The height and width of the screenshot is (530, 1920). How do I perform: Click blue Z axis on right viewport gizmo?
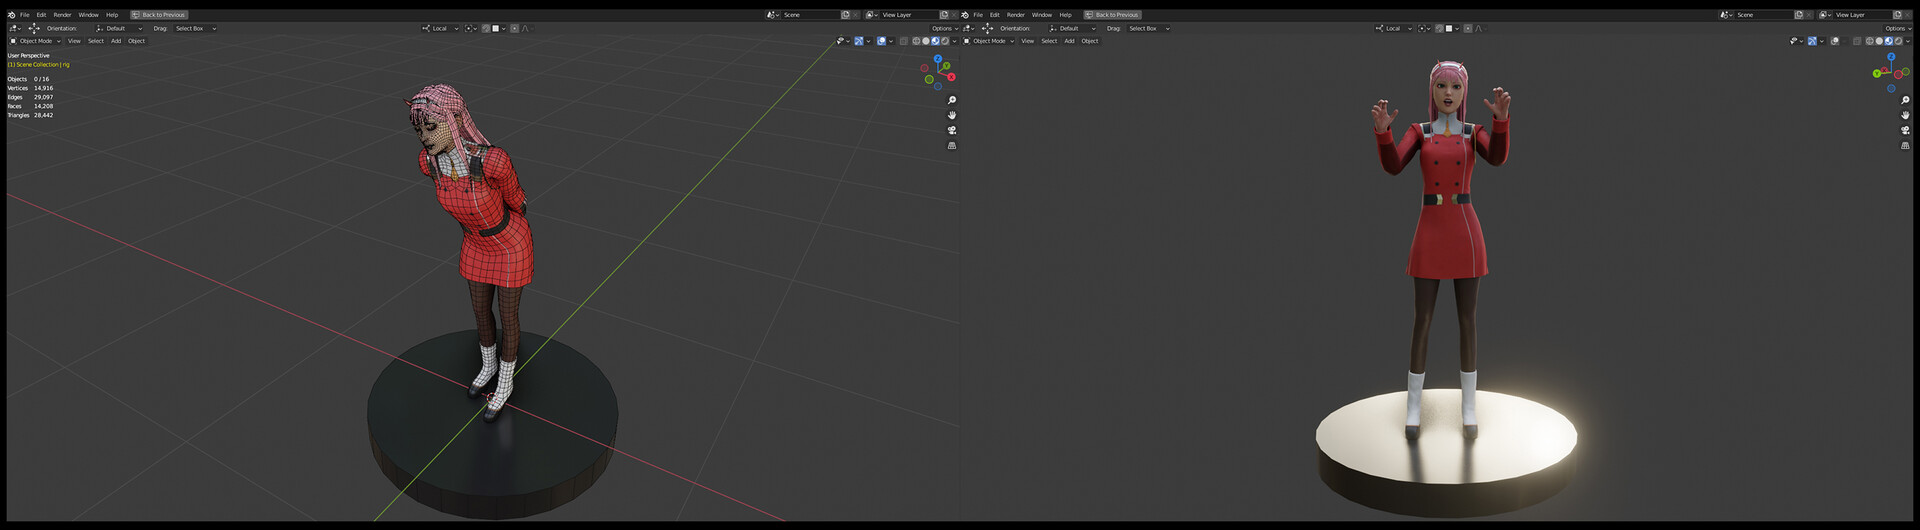tap(1891, 57)
